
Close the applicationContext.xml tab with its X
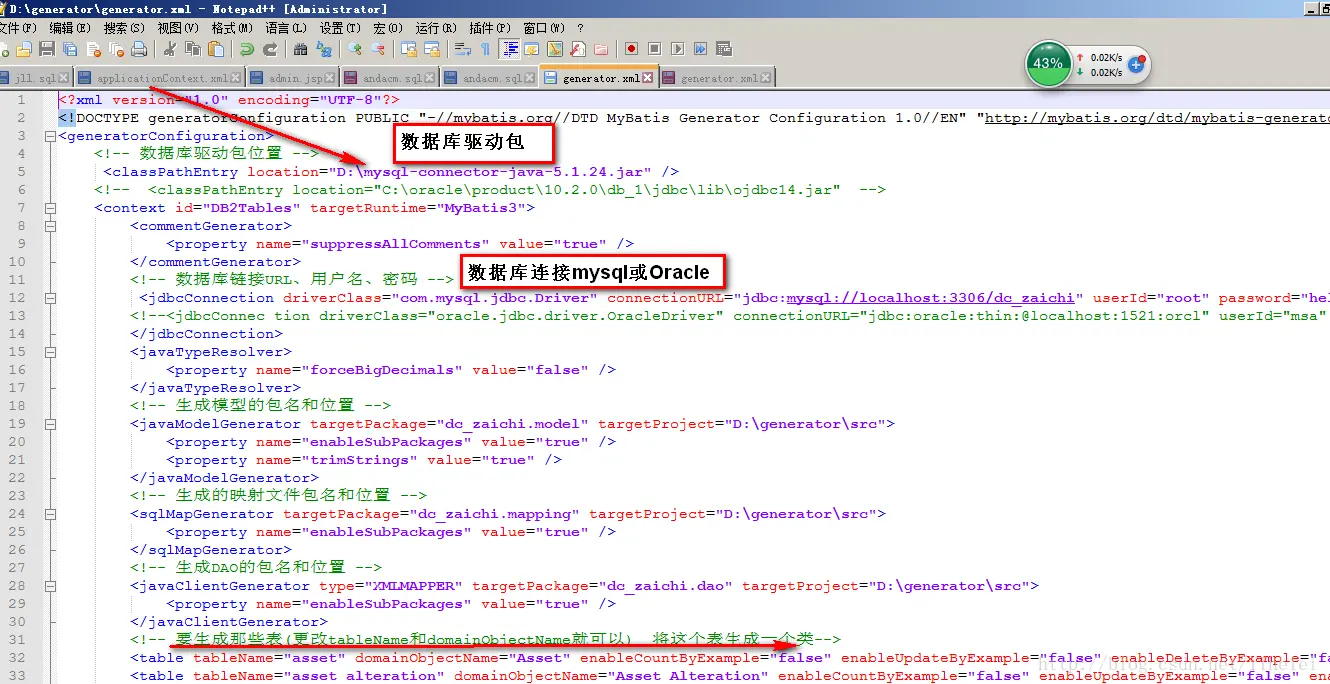tap(237, 78)
